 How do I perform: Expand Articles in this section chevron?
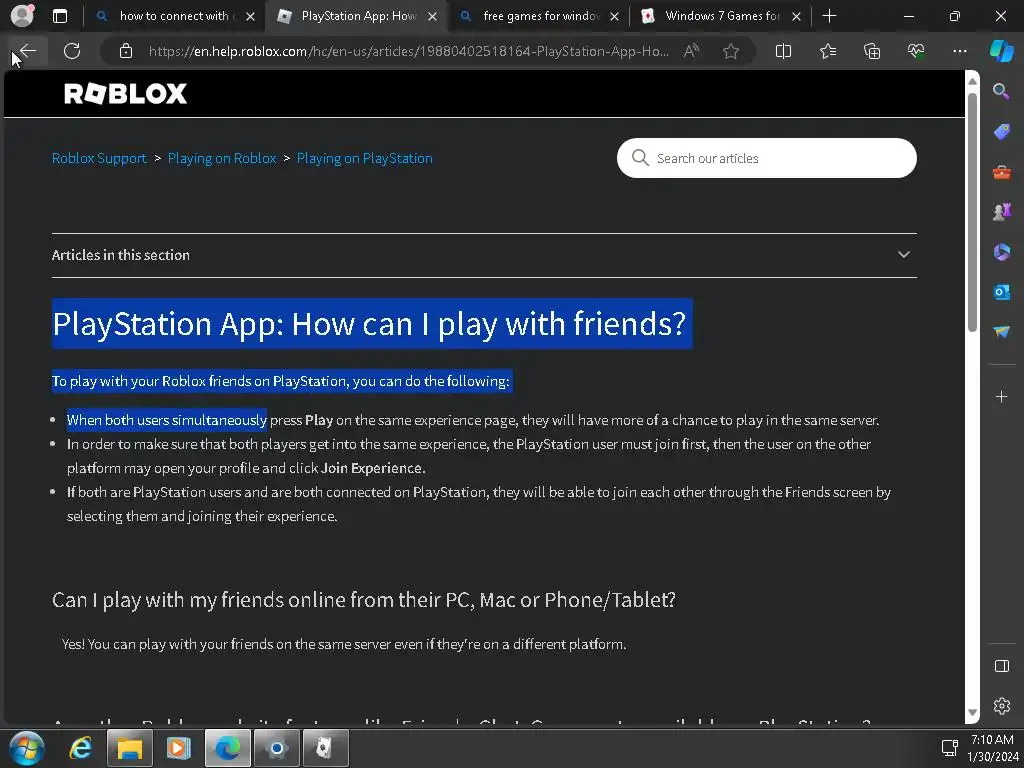tap(903, 255)
